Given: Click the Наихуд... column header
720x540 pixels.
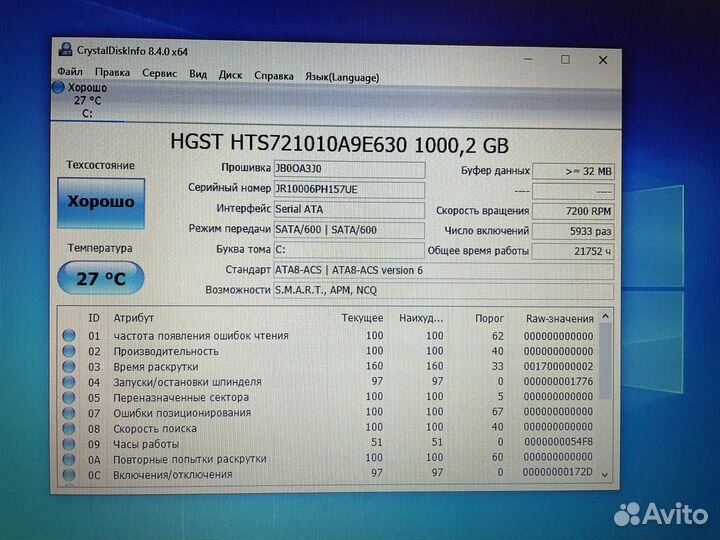Looking at the screenshot, I should (x=421, y=318).
